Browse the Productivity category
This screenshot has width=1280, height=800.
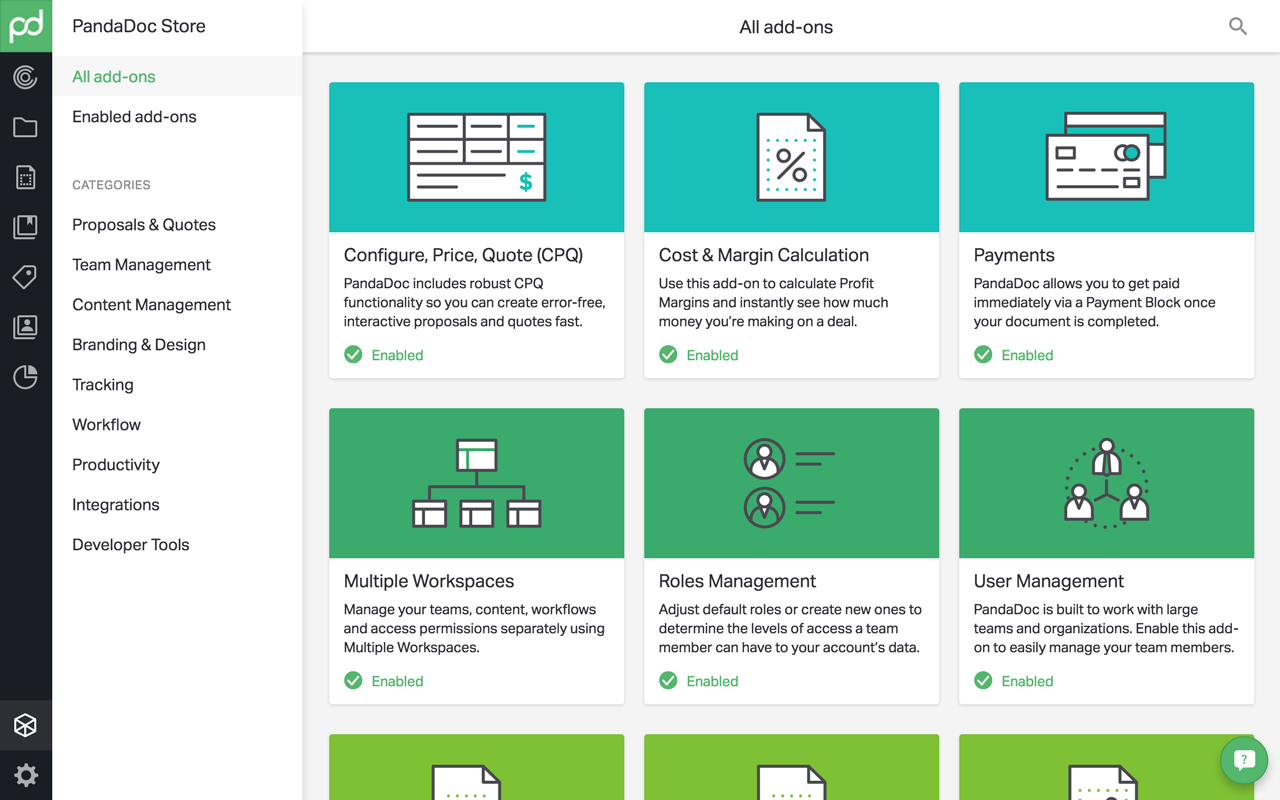coord(116,465)
